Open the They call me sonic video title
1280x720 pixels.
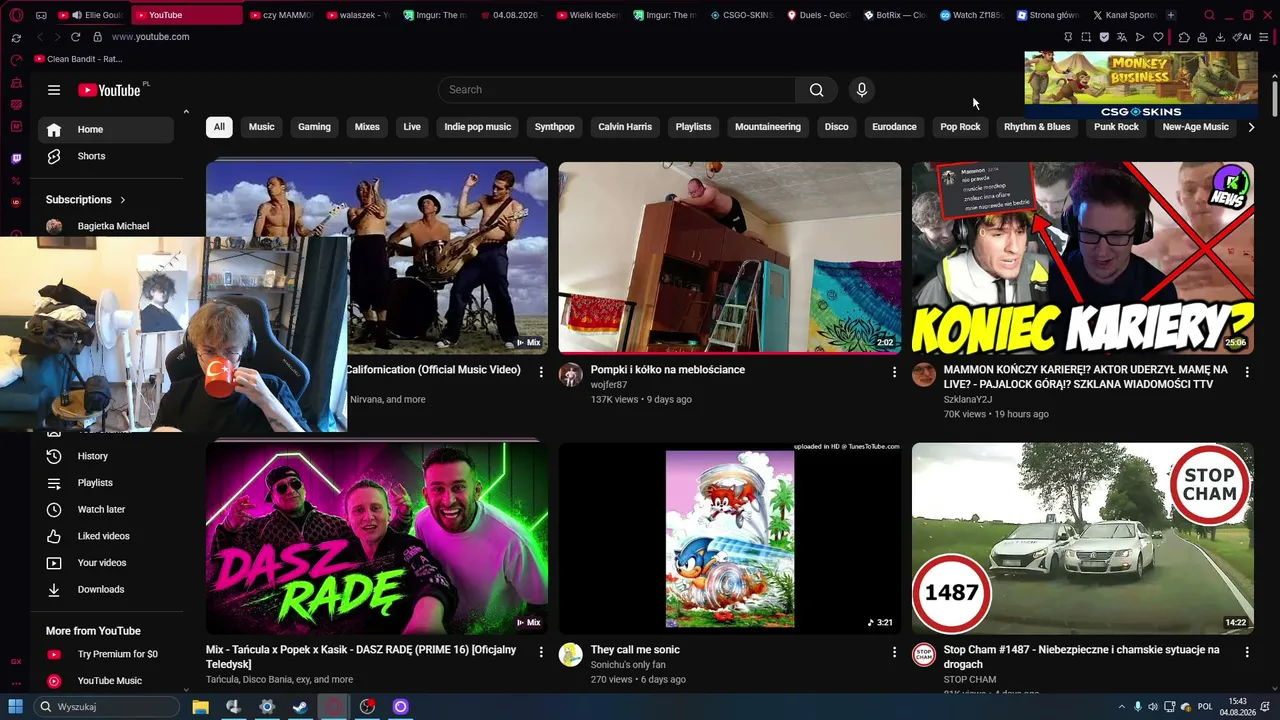click(x=635, y=650)
